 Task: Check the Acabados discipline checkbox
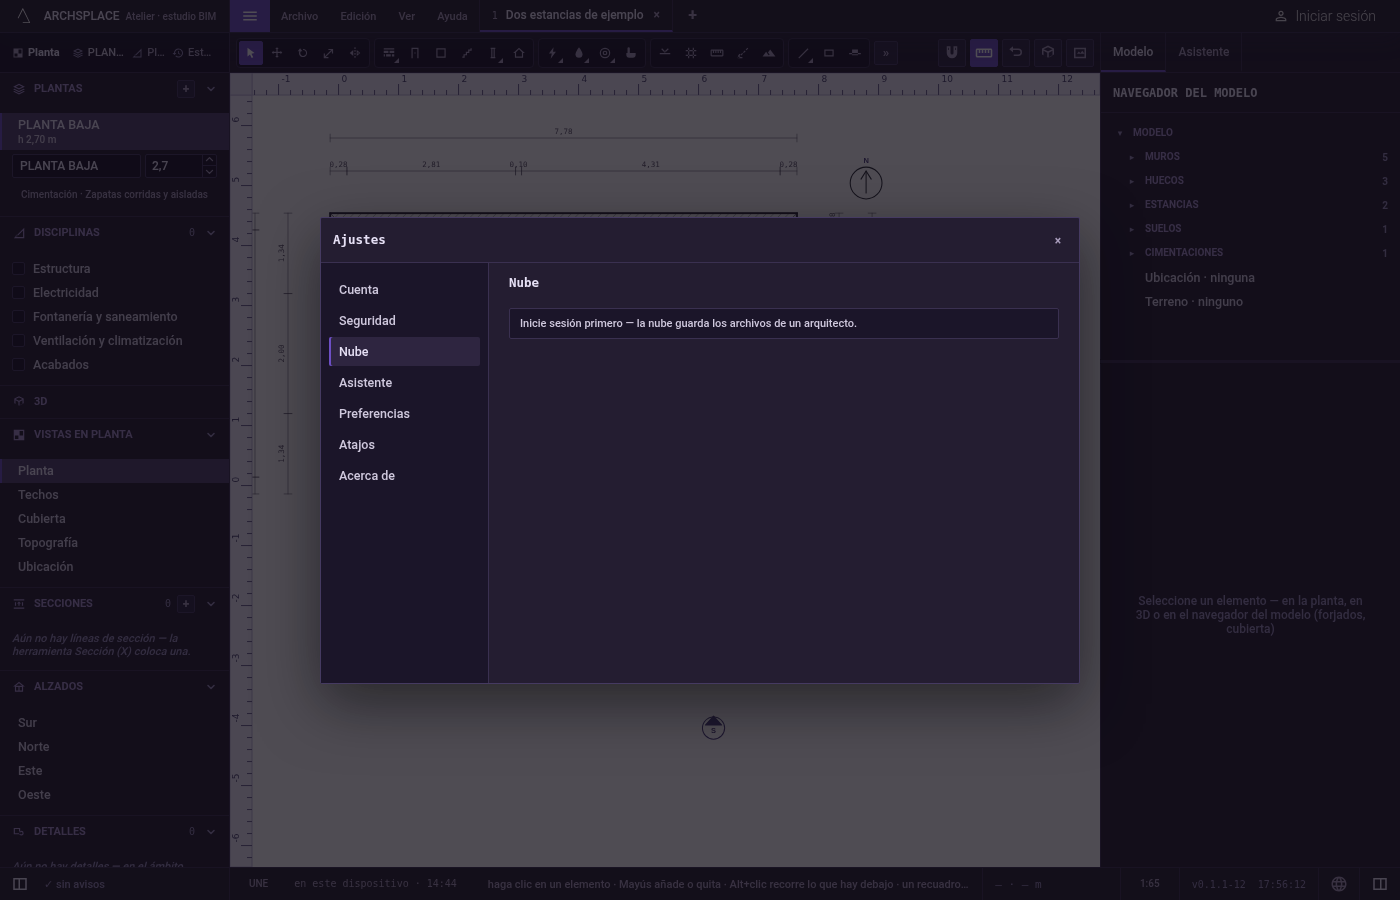tap(18, 365)
